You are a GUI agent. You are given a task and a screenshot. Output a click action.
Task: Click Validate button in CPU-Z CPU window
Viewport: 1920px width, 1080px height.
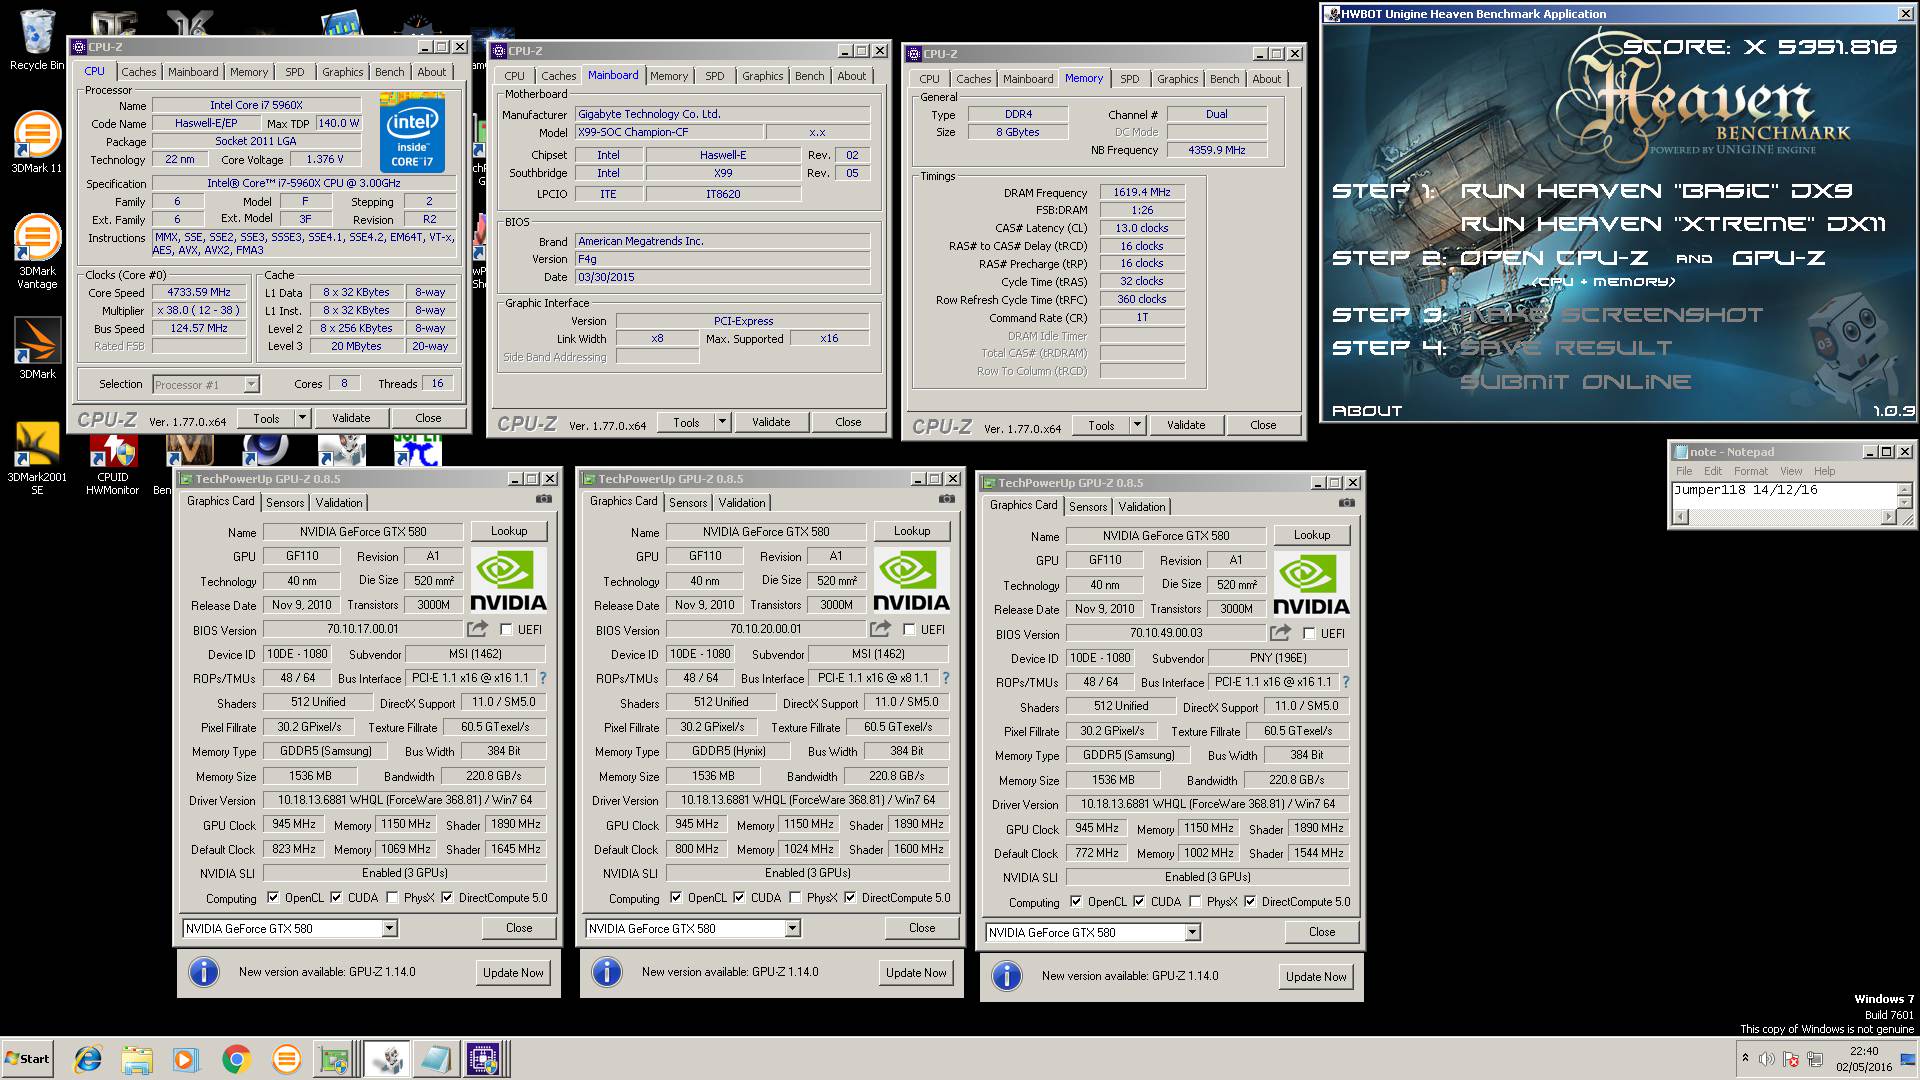click(x=351, y=418)
